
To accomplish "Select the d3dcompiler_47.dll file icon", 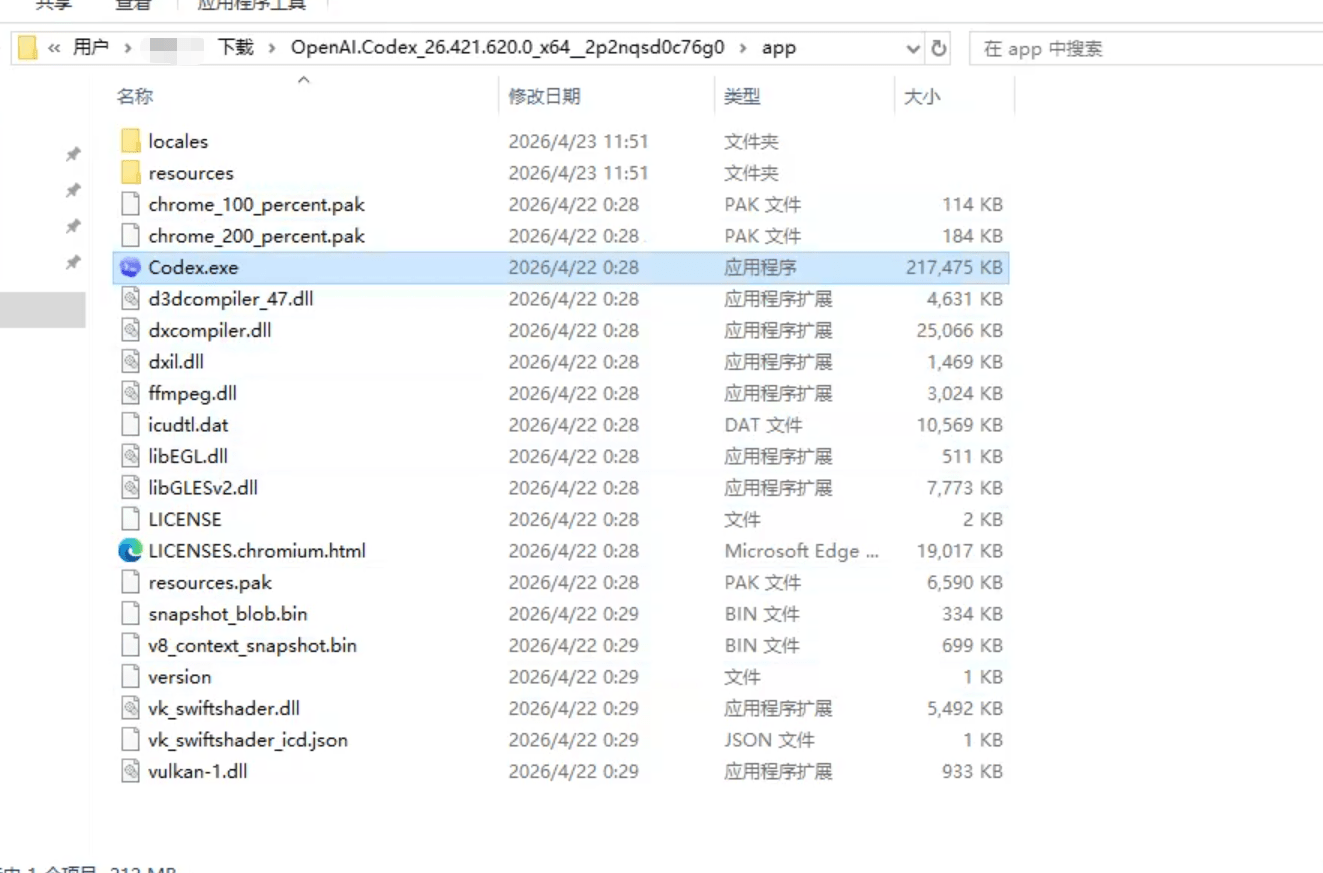I will (x=130, y=299).
